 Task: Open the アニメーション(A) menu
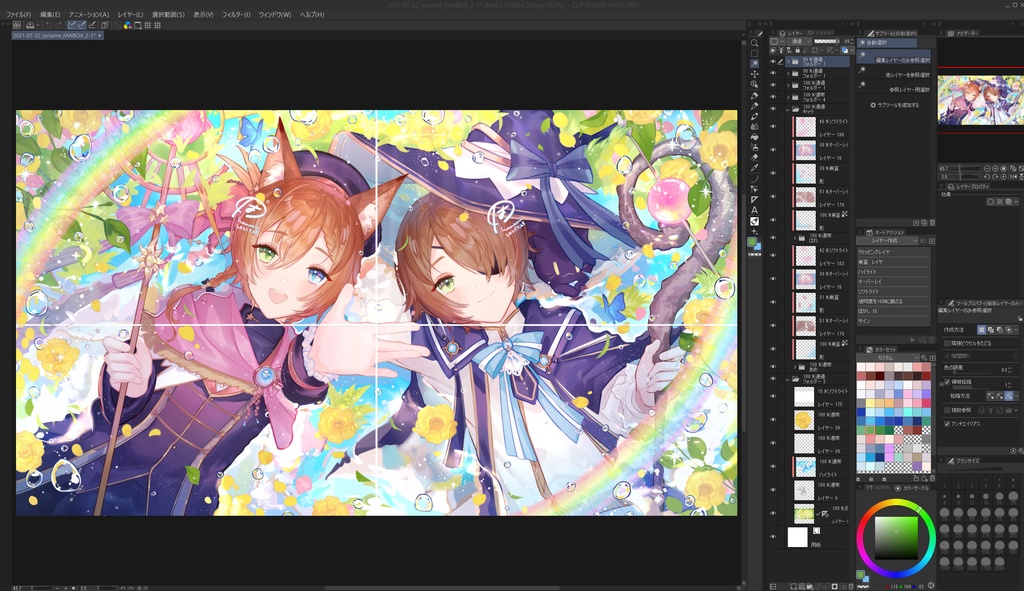point(89,14)
